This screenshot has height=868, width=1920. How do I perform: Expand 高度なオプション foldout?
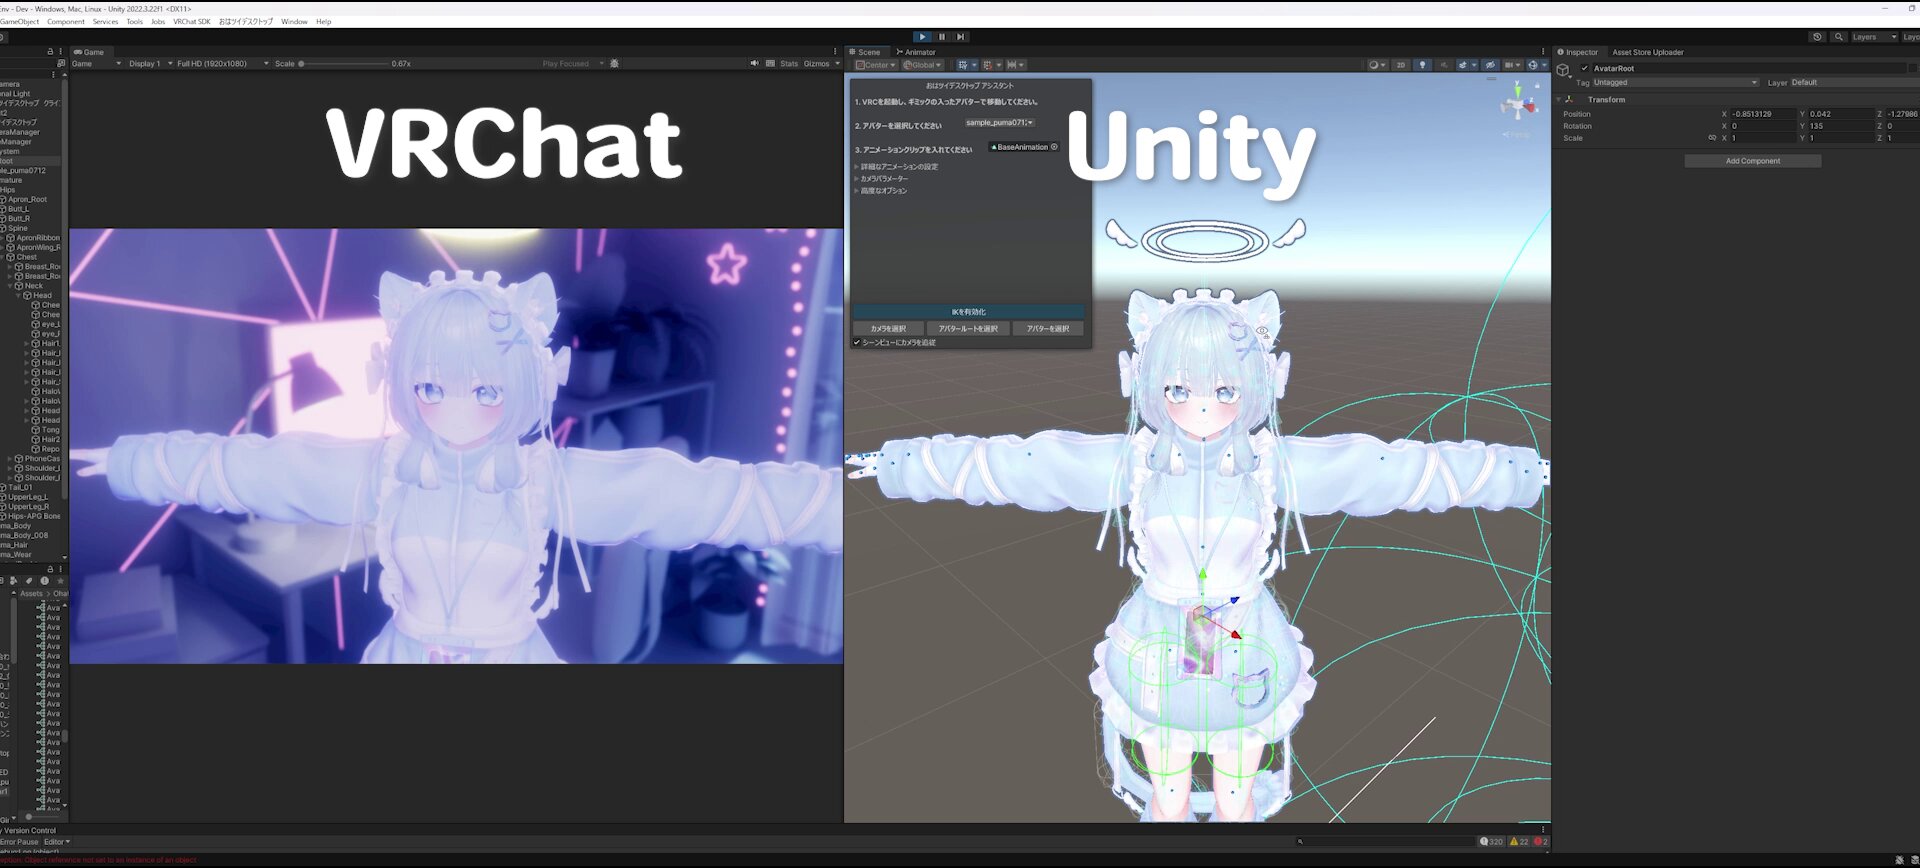tap(881, 191)
